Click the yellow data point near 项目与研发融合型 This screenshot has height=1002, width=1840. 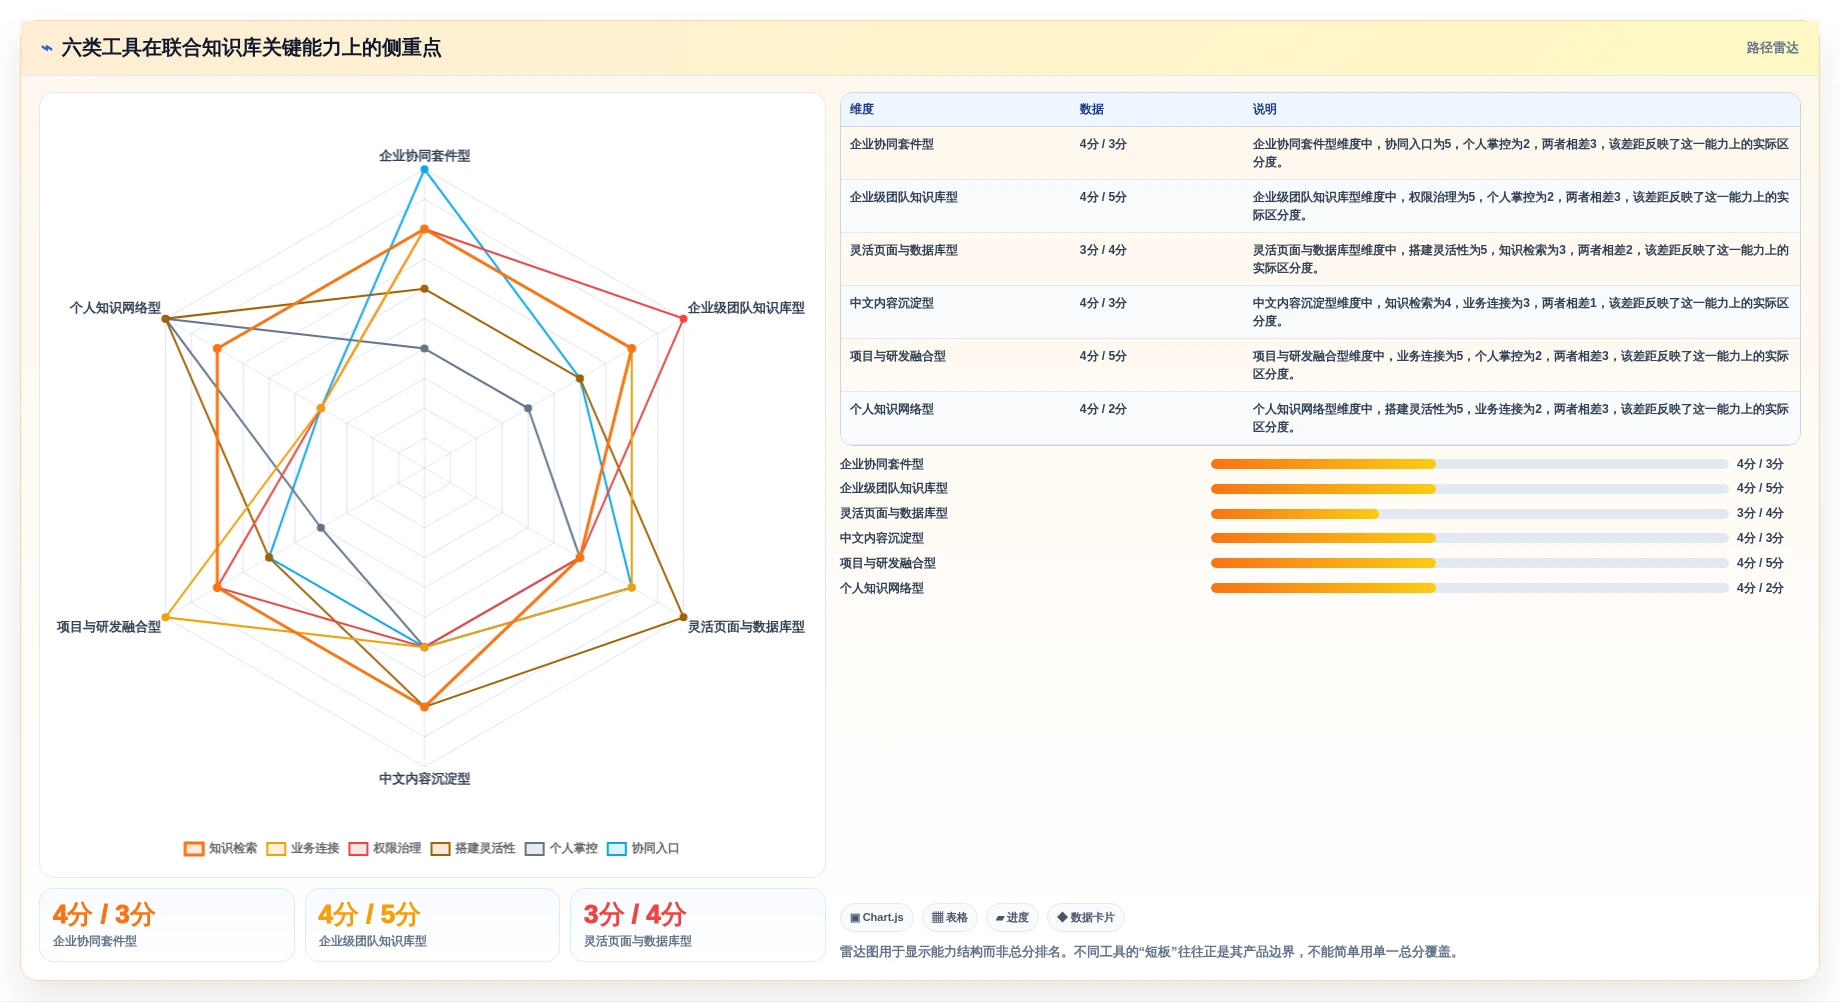(166, 618)
